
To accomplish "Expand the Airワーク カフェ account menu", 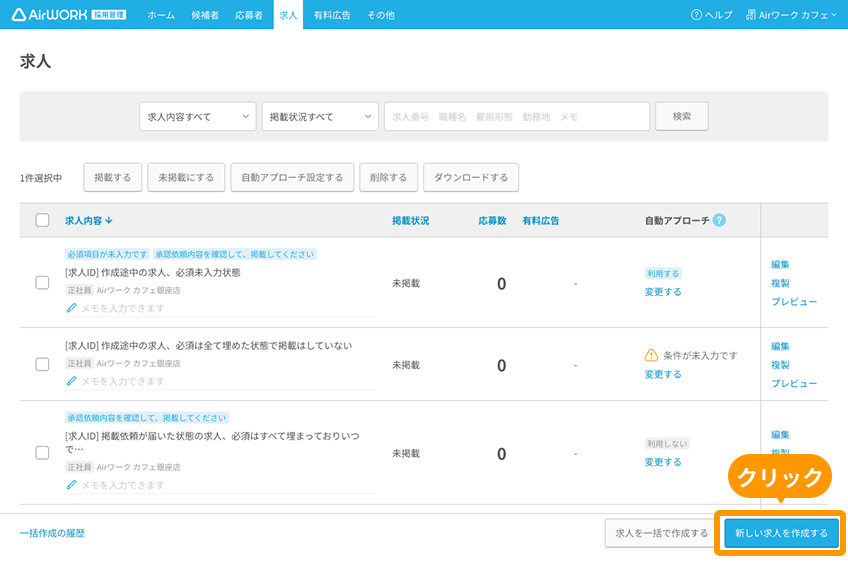I will [x=791, y=15].
